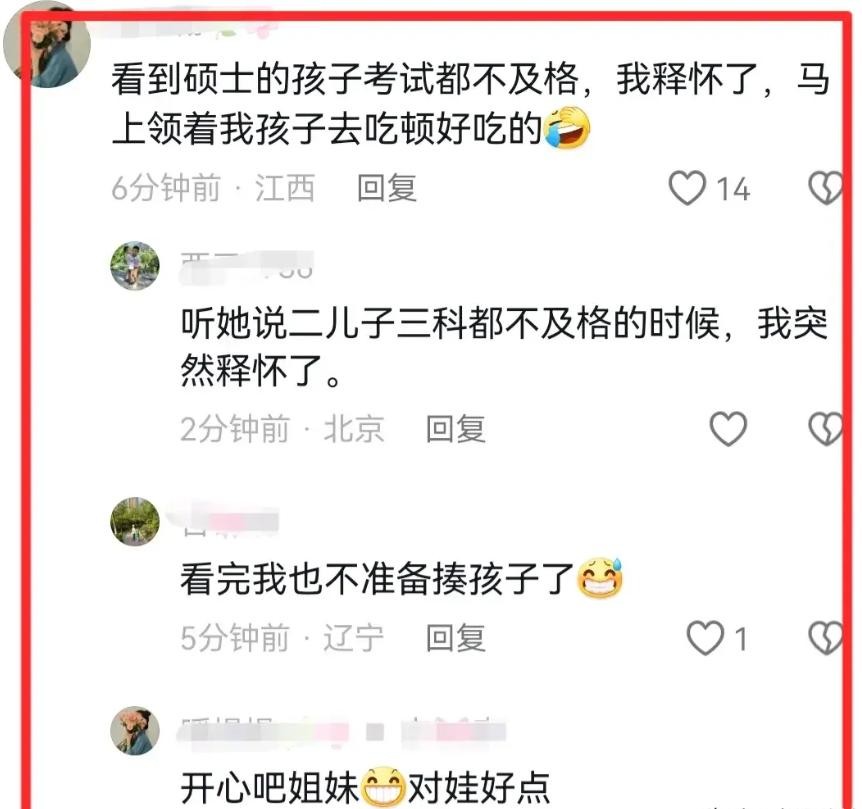Screen dimensions: 862x809
Task: Open avatar of the Beijing replier
Action: (135, 265)
